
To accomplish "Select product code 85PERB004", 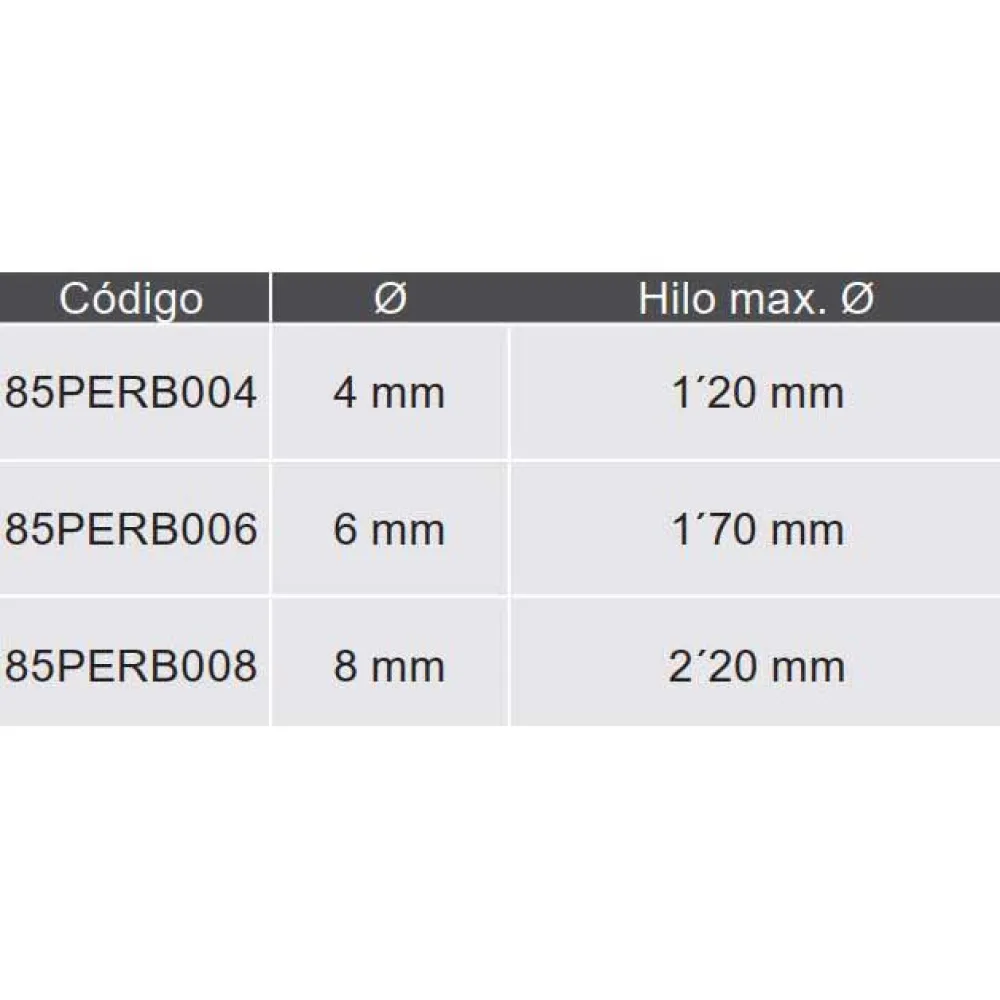I will pyautogui.click(x=131, y=393).
